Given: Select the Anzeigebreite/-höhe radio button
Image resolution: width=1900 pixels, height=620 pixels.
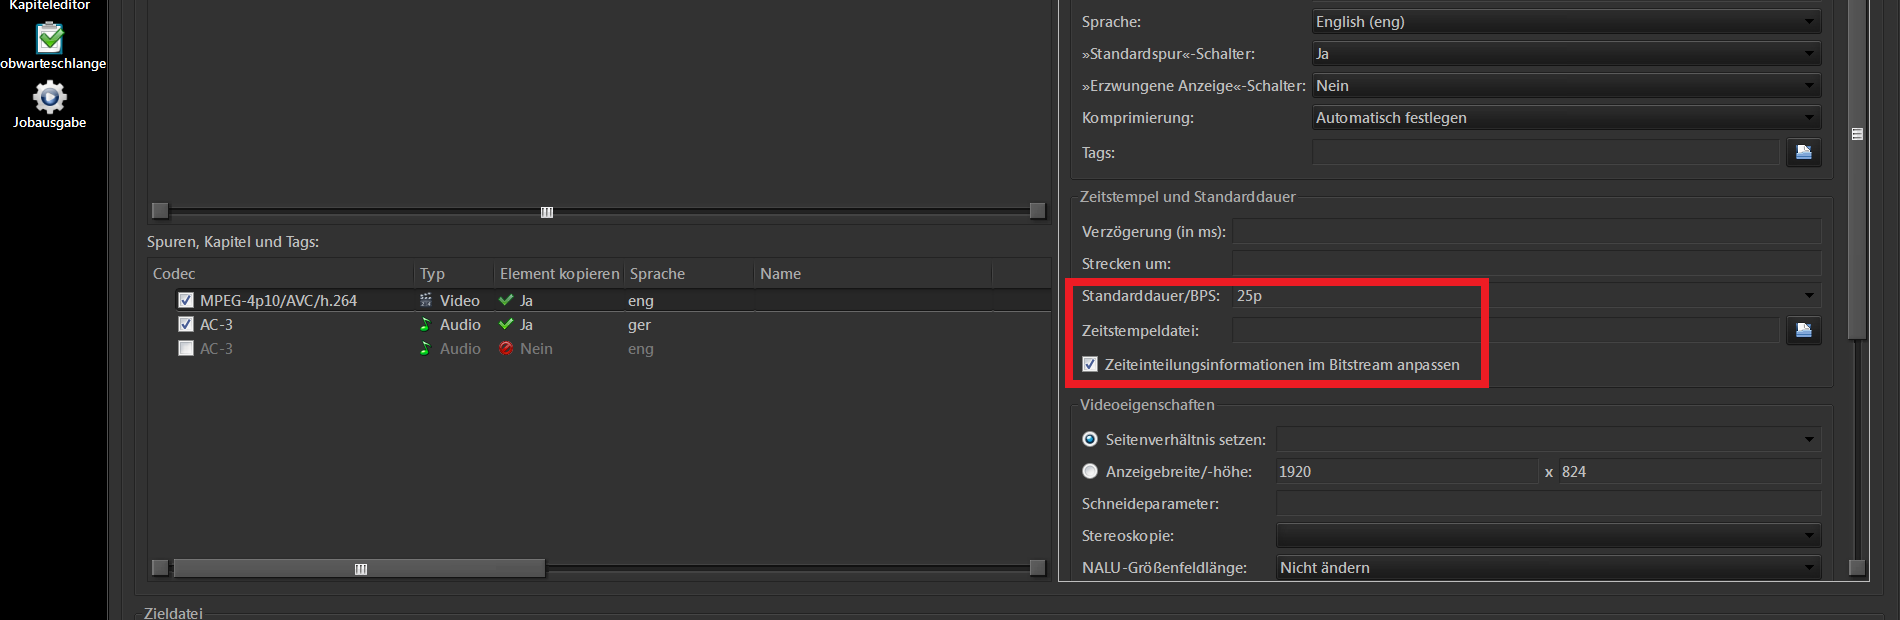Looking at the screenshot, I should coord(1090,471).
